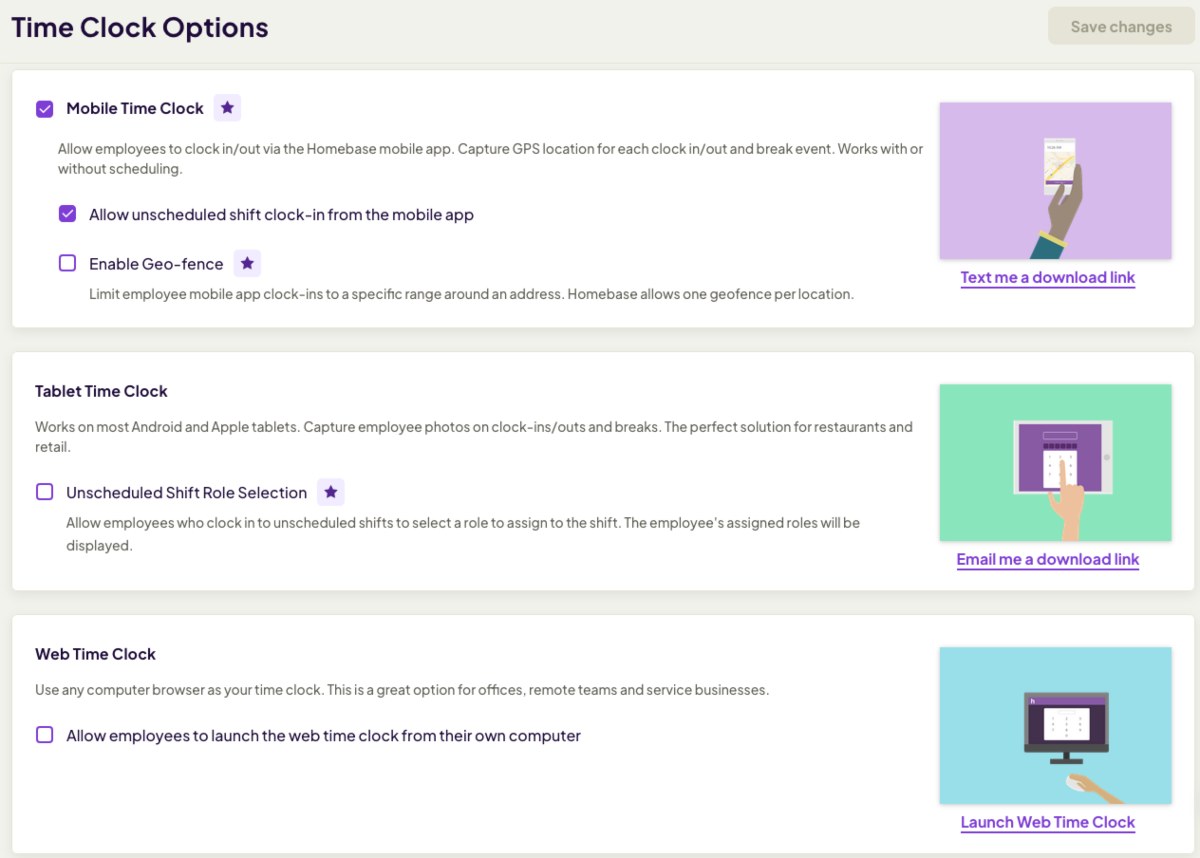This screenshot has width=1200, height=858.
Task: Click the Email me a download link
Action: [x=1047, y=559]
